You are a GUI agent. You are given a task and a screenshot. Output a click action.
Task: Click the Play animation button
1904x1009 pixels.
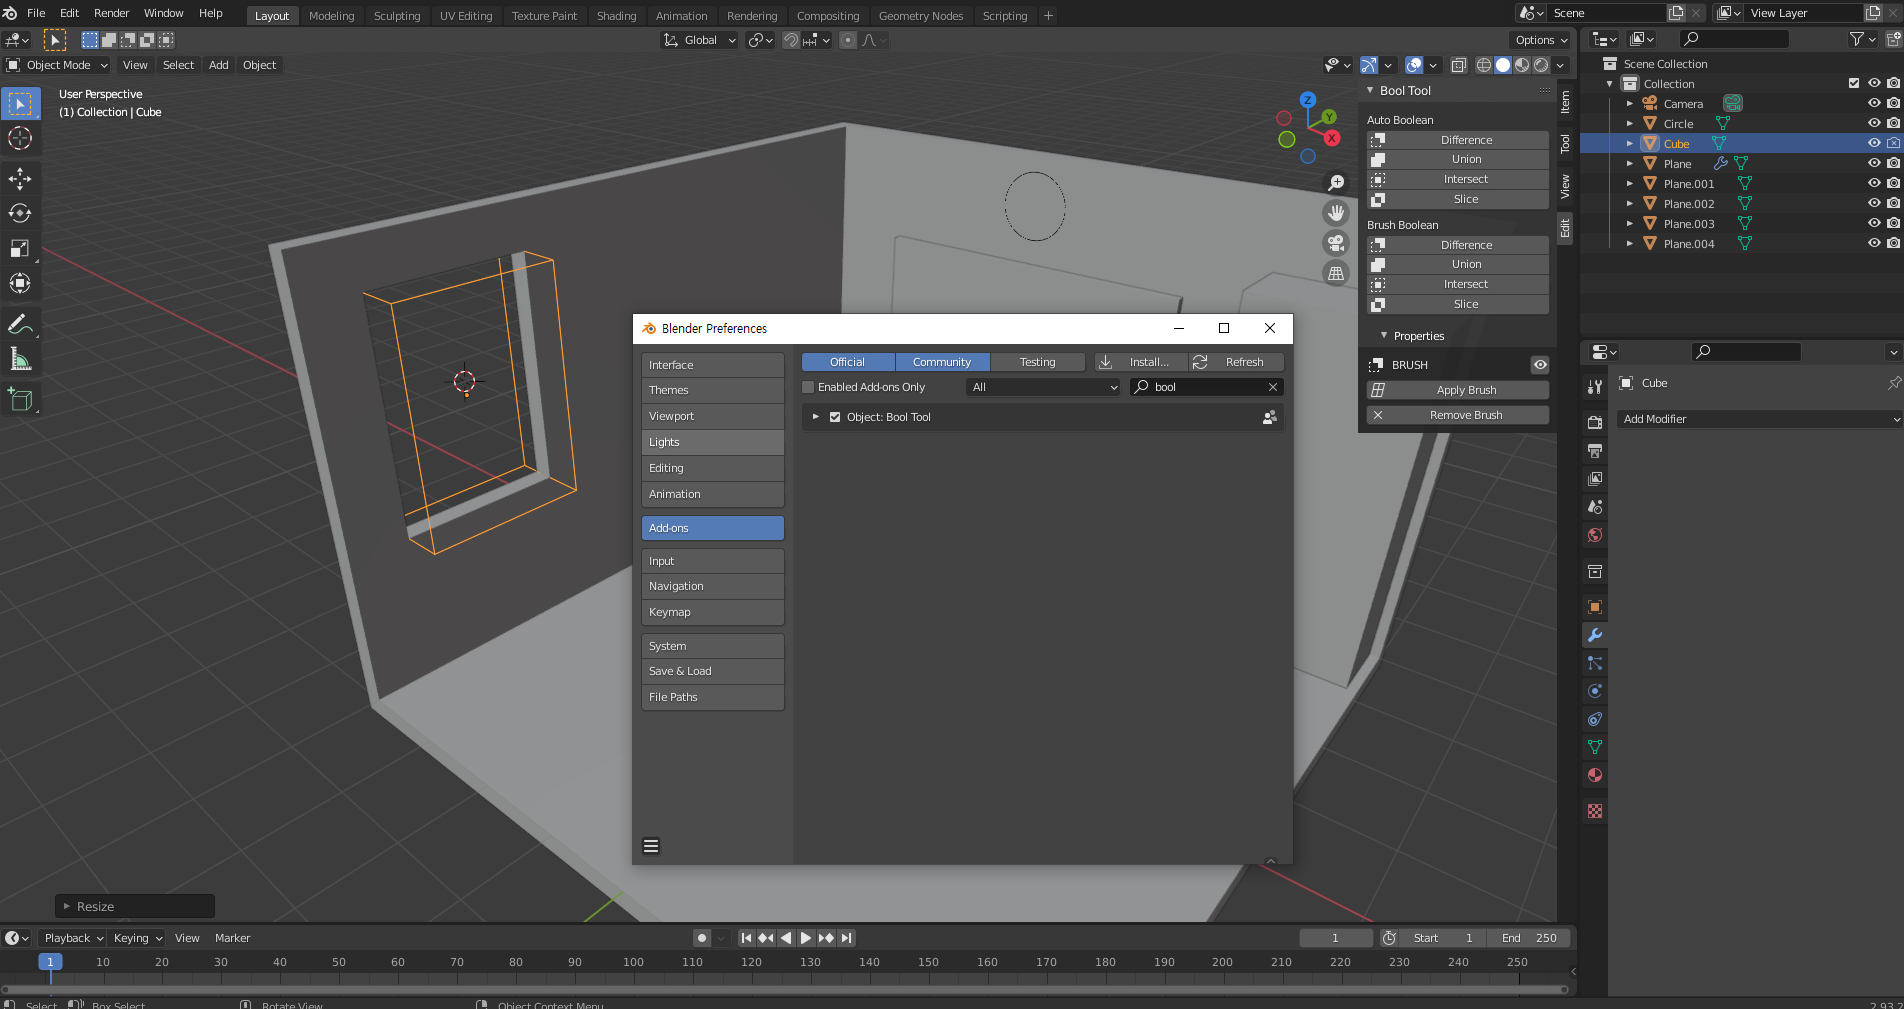pos(806,938)
